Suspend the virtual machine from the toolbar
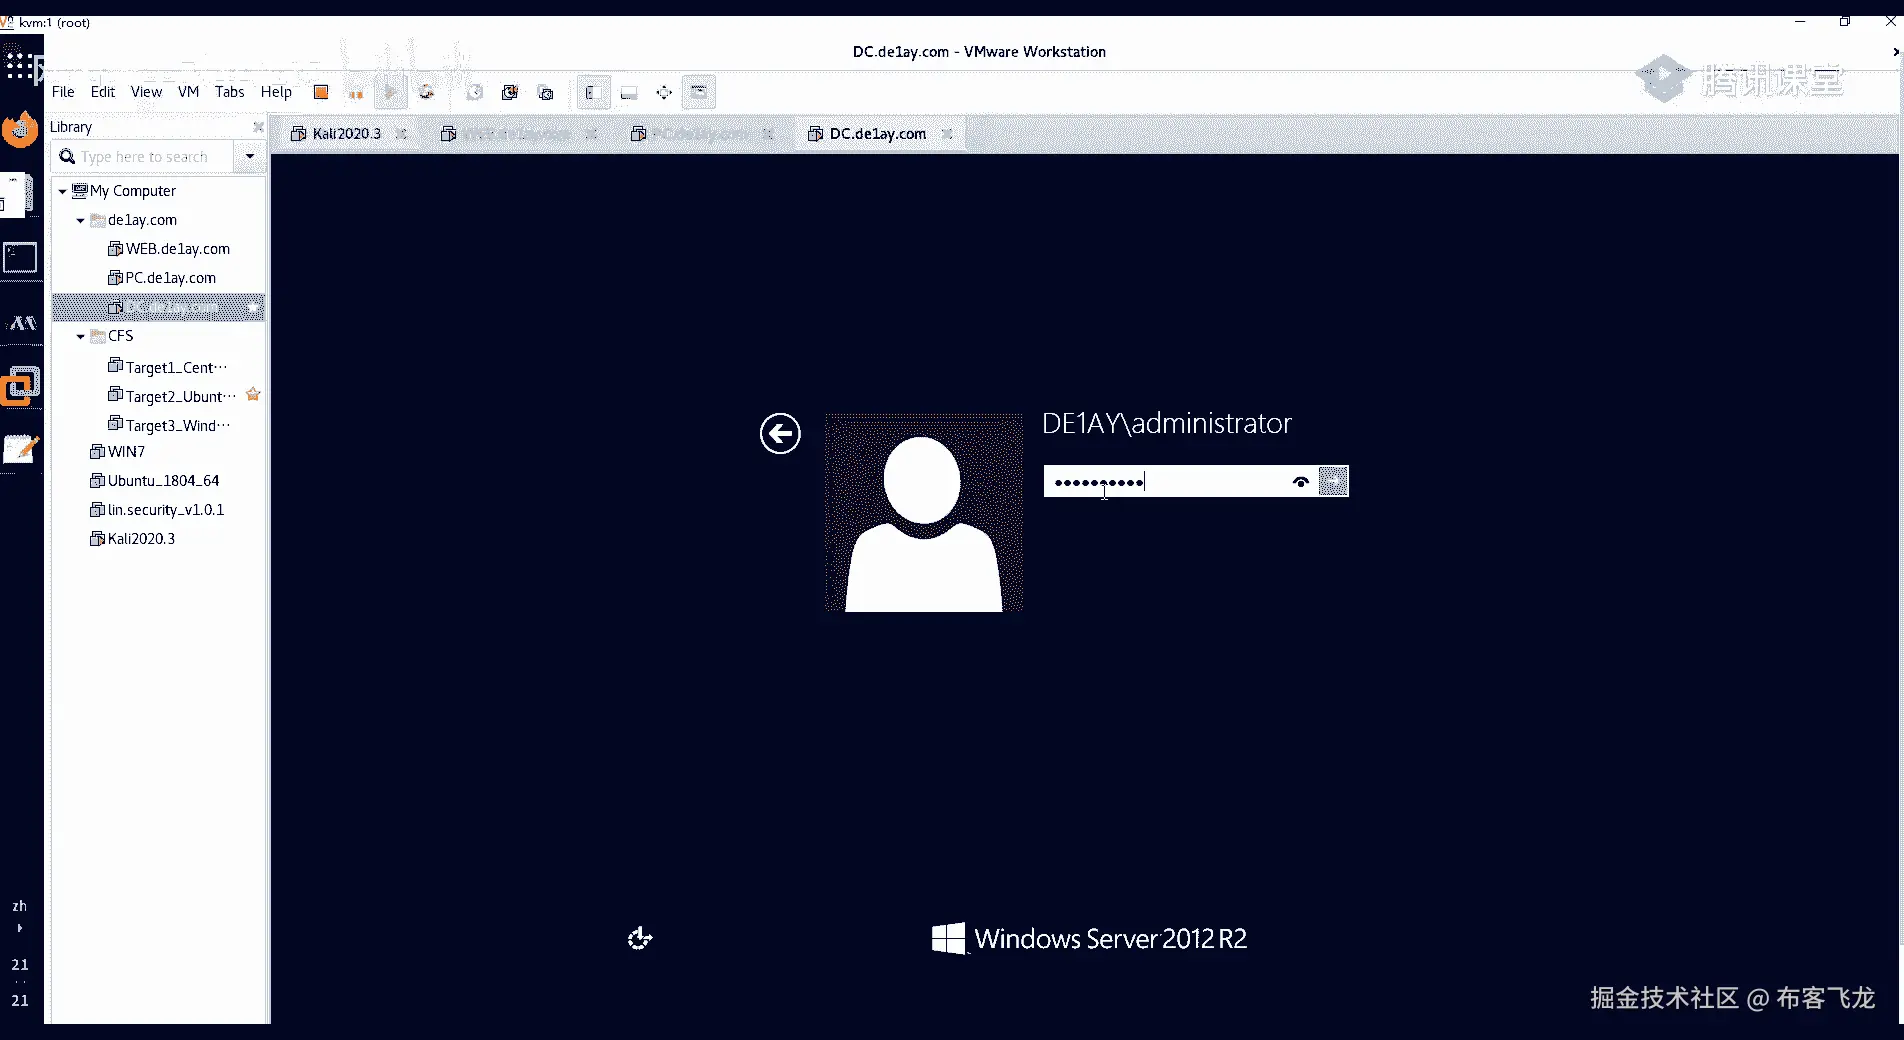 coord(356,93)
